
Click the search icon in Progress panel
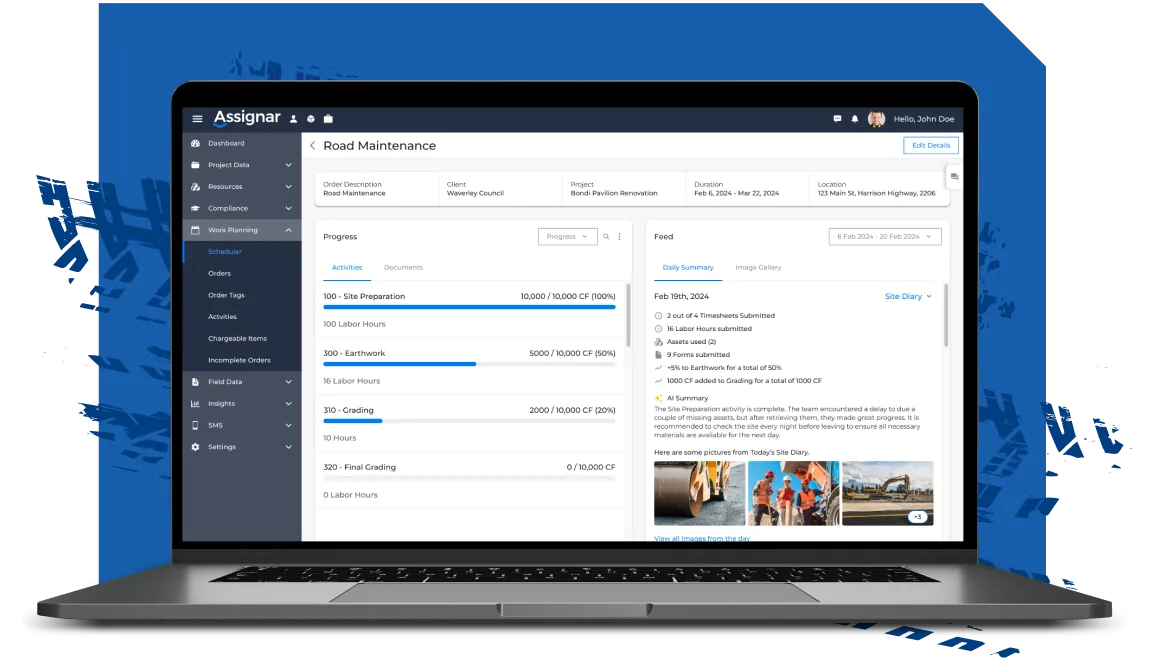[606, 237]
